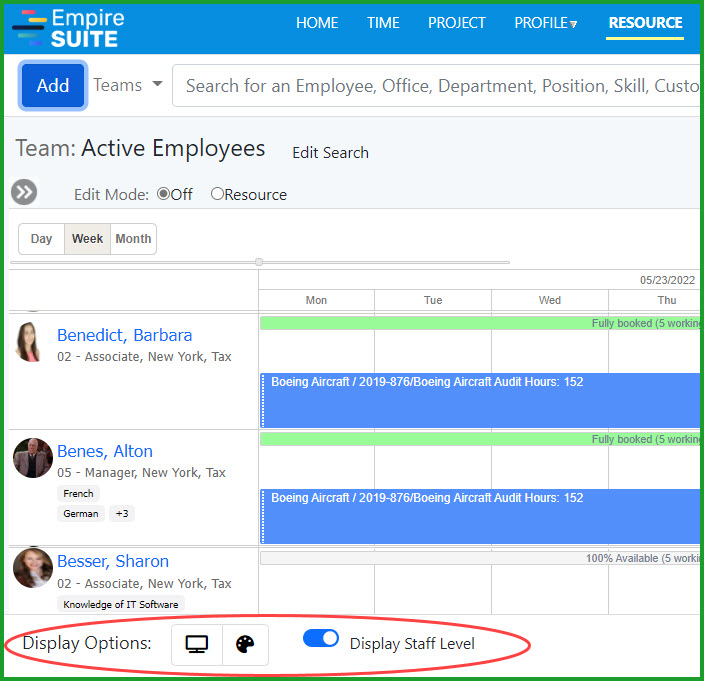
Task: Click the timeline zoom slider handle
Action: (x=259, y=262)
